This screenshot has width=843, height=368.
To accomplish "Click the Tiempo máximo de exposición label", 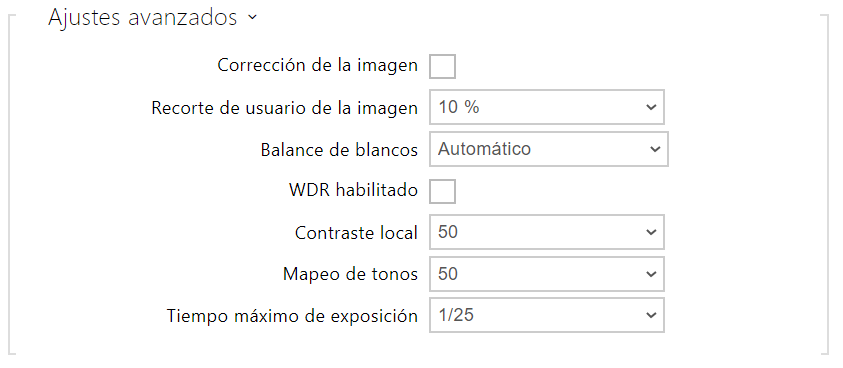I will 292,316.
